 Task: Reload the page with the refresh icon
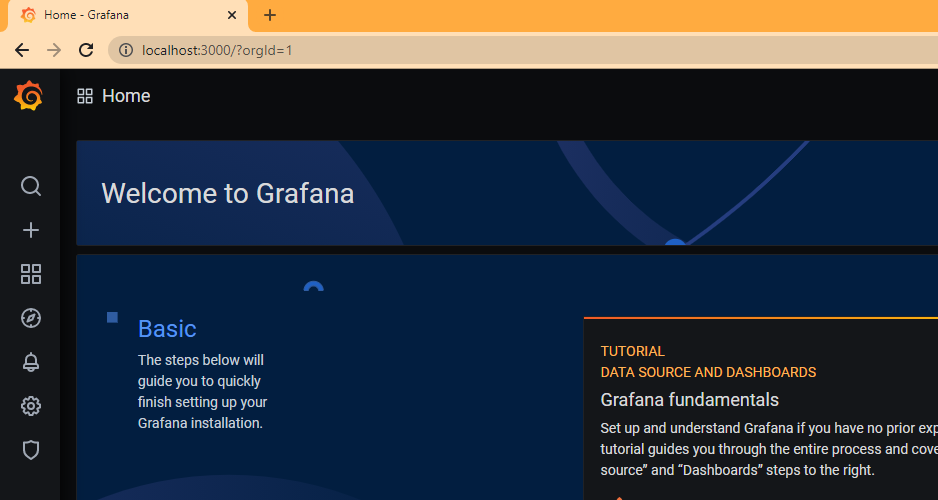click(x=86, y=50)
